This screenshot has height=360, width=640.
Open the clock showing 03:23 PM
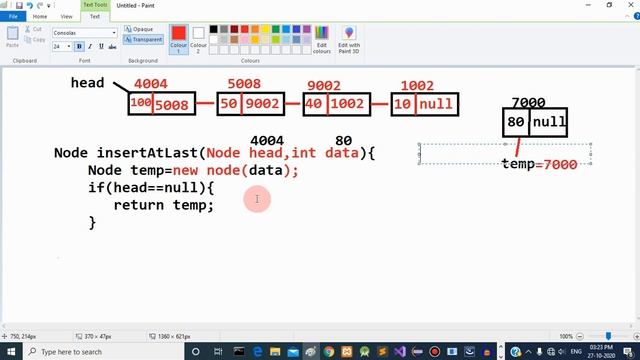tap(601, 351)
